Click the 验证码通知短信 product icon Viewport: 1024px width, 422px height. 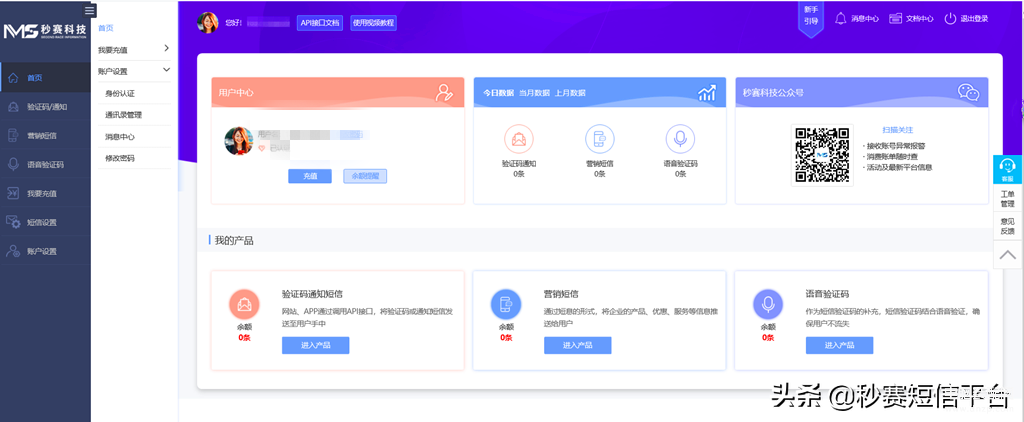(x=244, y=304)
